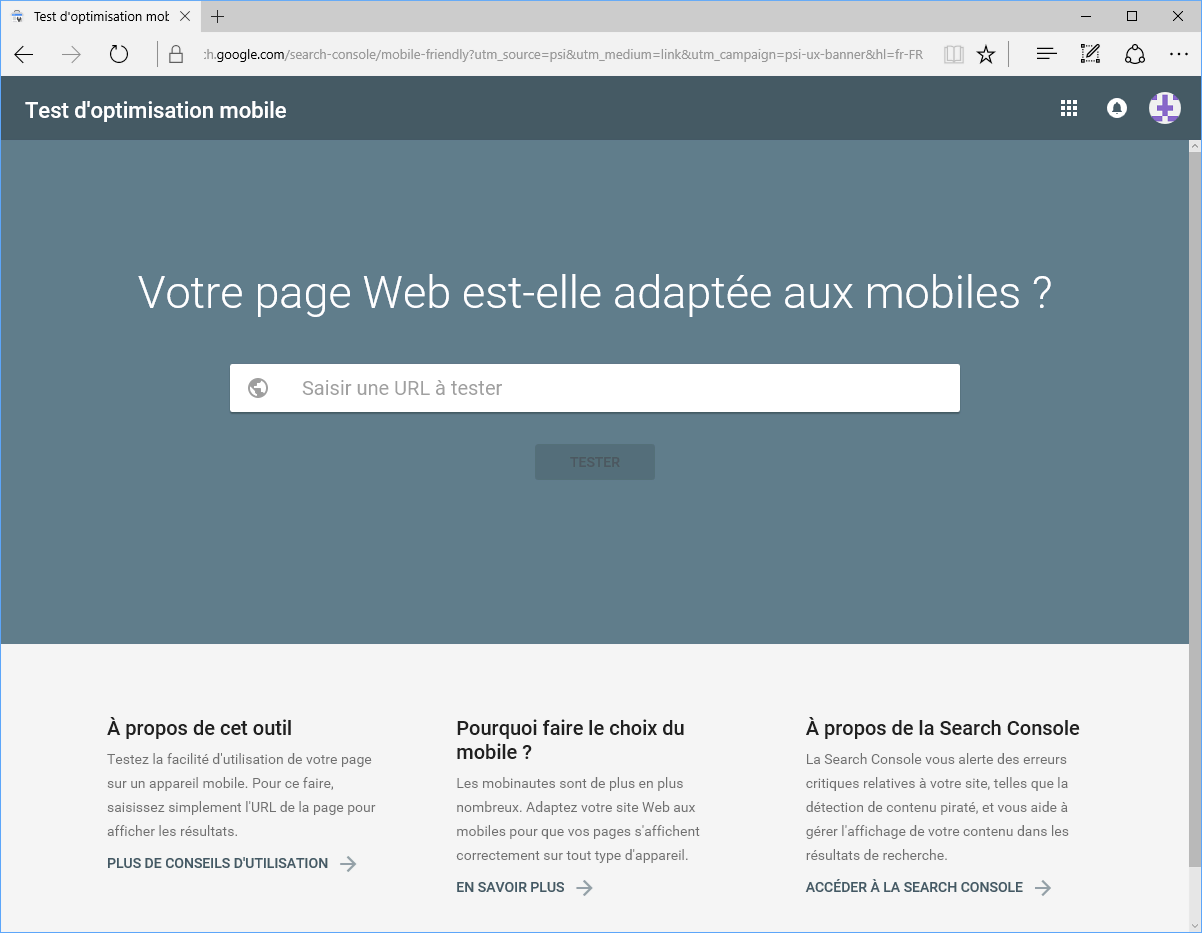Open Edge's Web Note annotation tool
1202x933 pixels.
[1090, 54]
